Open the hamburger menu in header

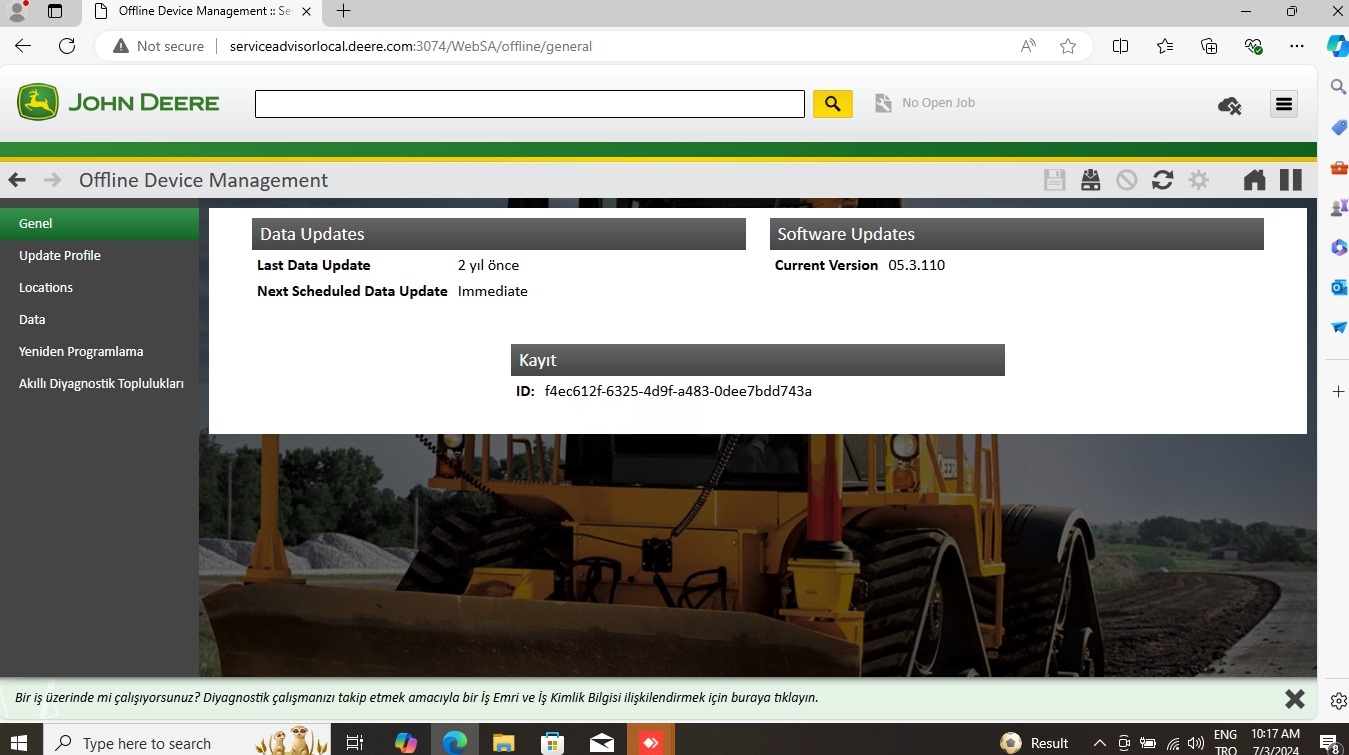click(x=1284, y=104)
